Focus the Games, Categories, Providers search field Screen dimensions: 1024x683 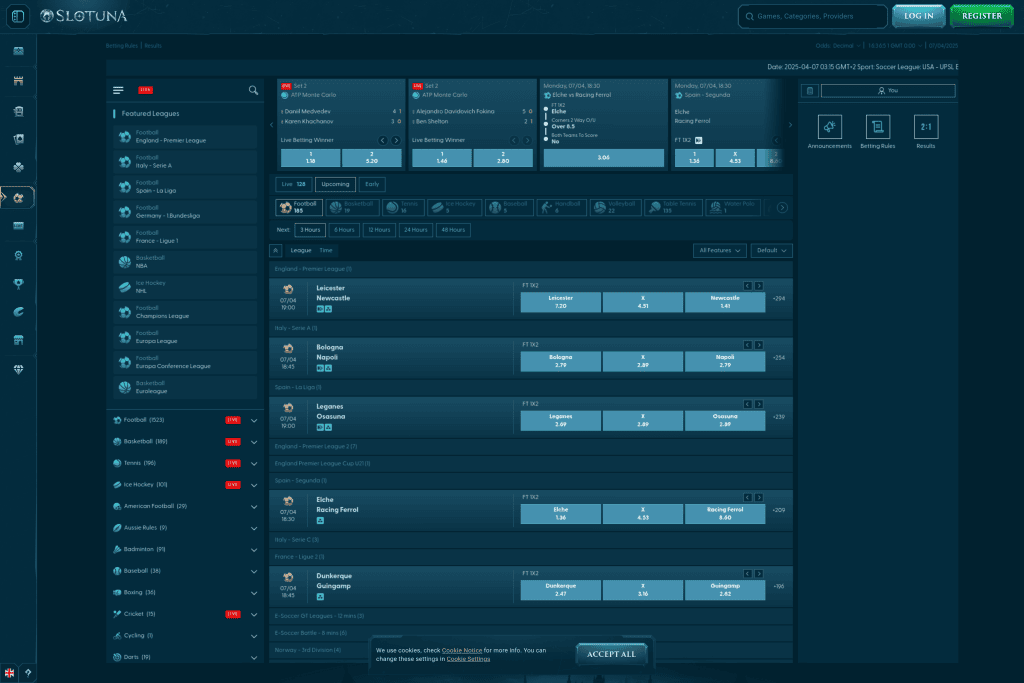[812, 16]
